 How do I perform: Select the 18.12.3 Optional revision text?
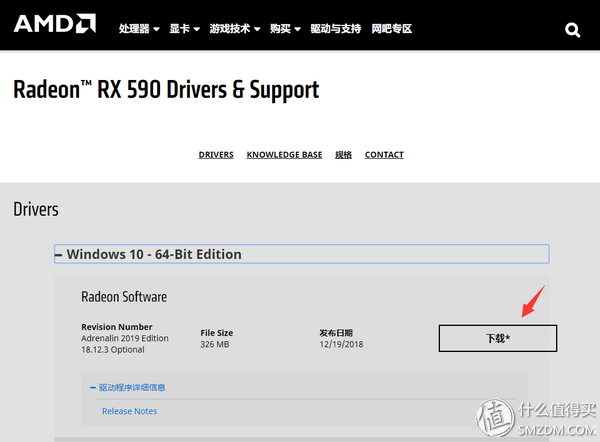[x=113, y=349]
